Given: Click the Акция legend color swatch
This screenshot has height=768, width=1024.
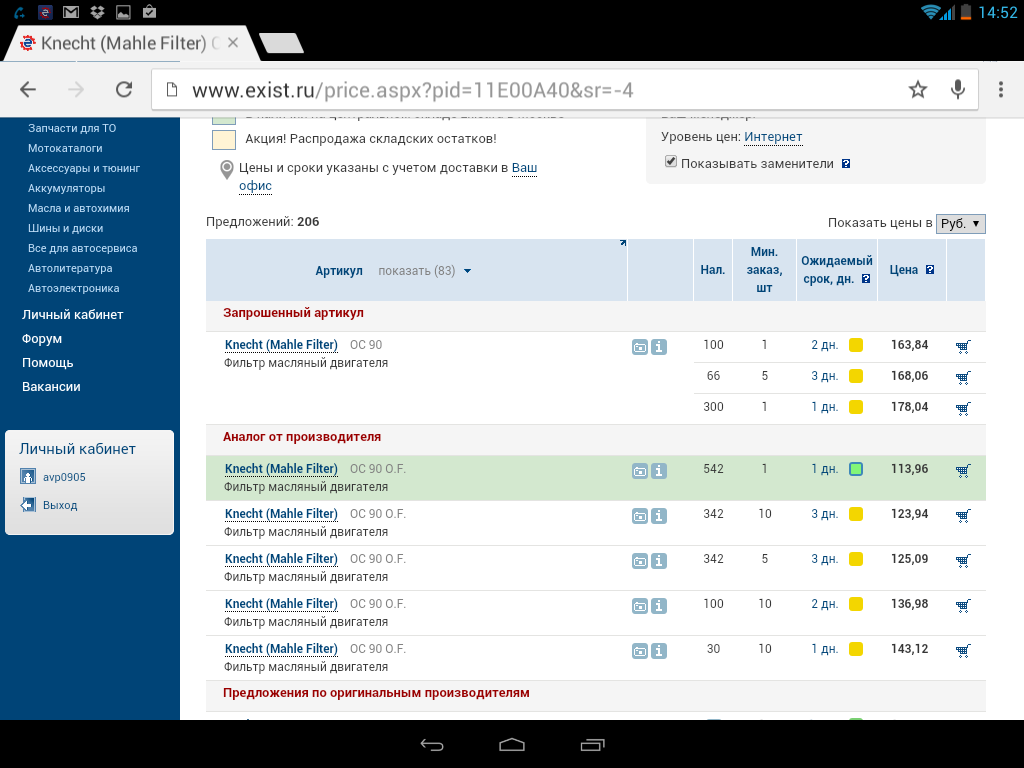Looking at the screenshot, I should [224, 140].
